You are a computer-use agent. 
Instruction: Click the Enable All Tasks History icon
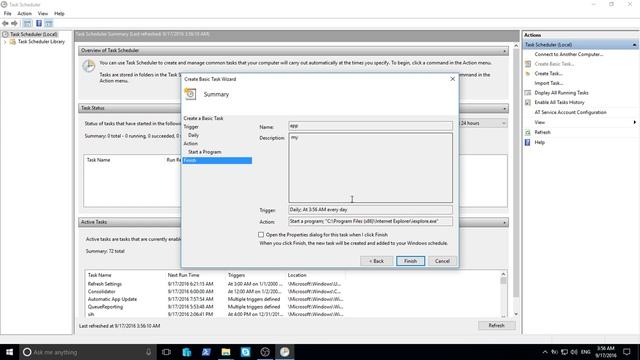coord(528,102)
